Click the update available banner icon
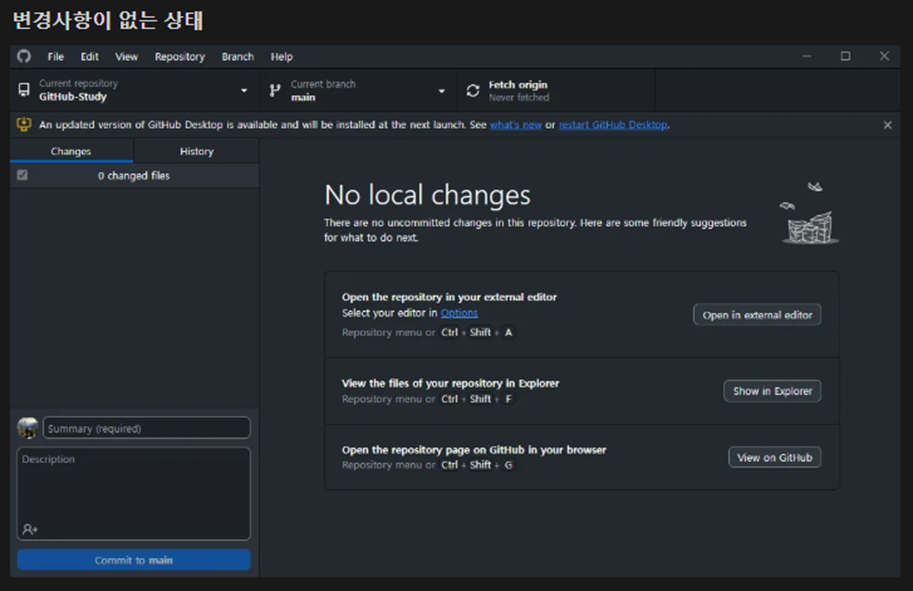Image resolution: width=913 pixels, height=591 pixels. [24, 124]
